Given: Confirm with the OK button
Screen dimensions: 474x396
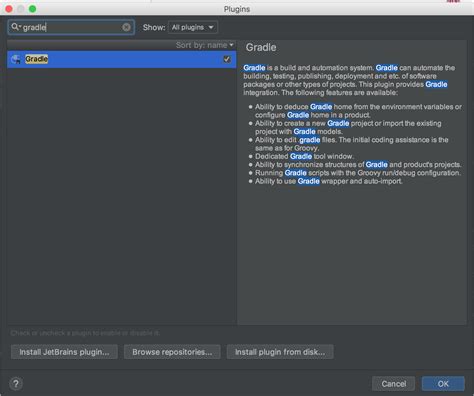Looking at the screenshot, I should click(443, 384).
